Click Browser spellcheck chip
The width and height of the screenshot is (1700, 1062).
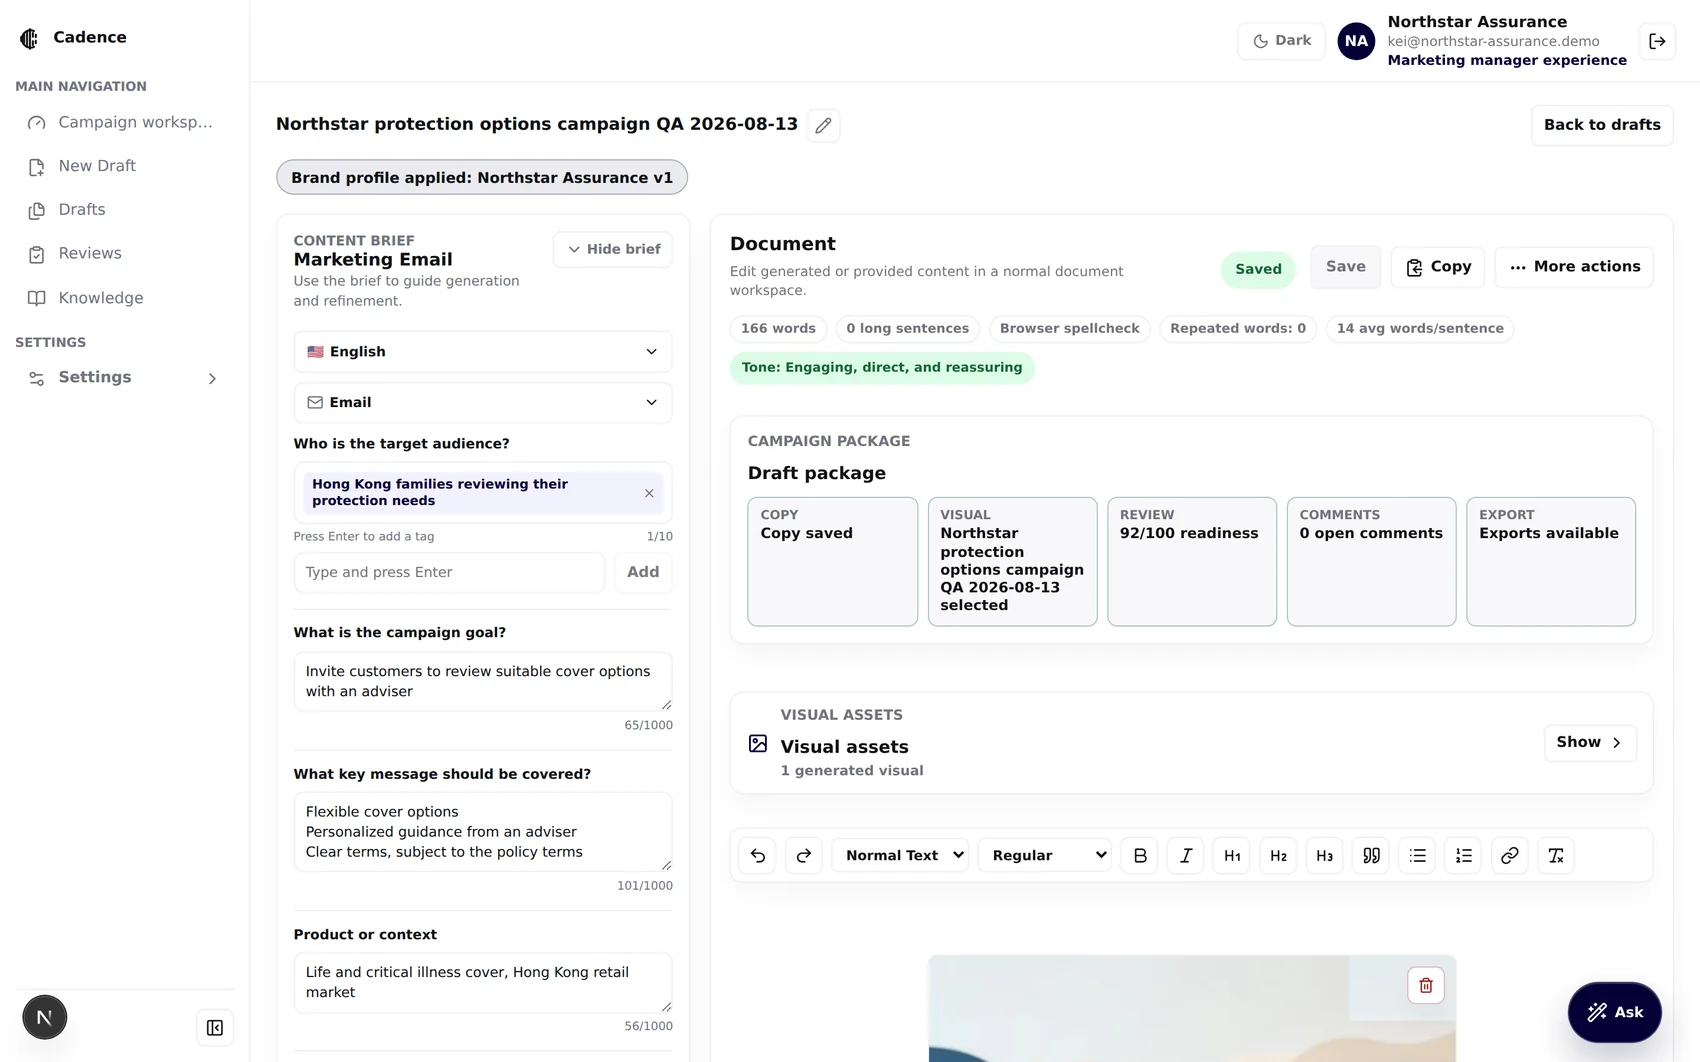pyautogui.click(x=1069, y=329)
